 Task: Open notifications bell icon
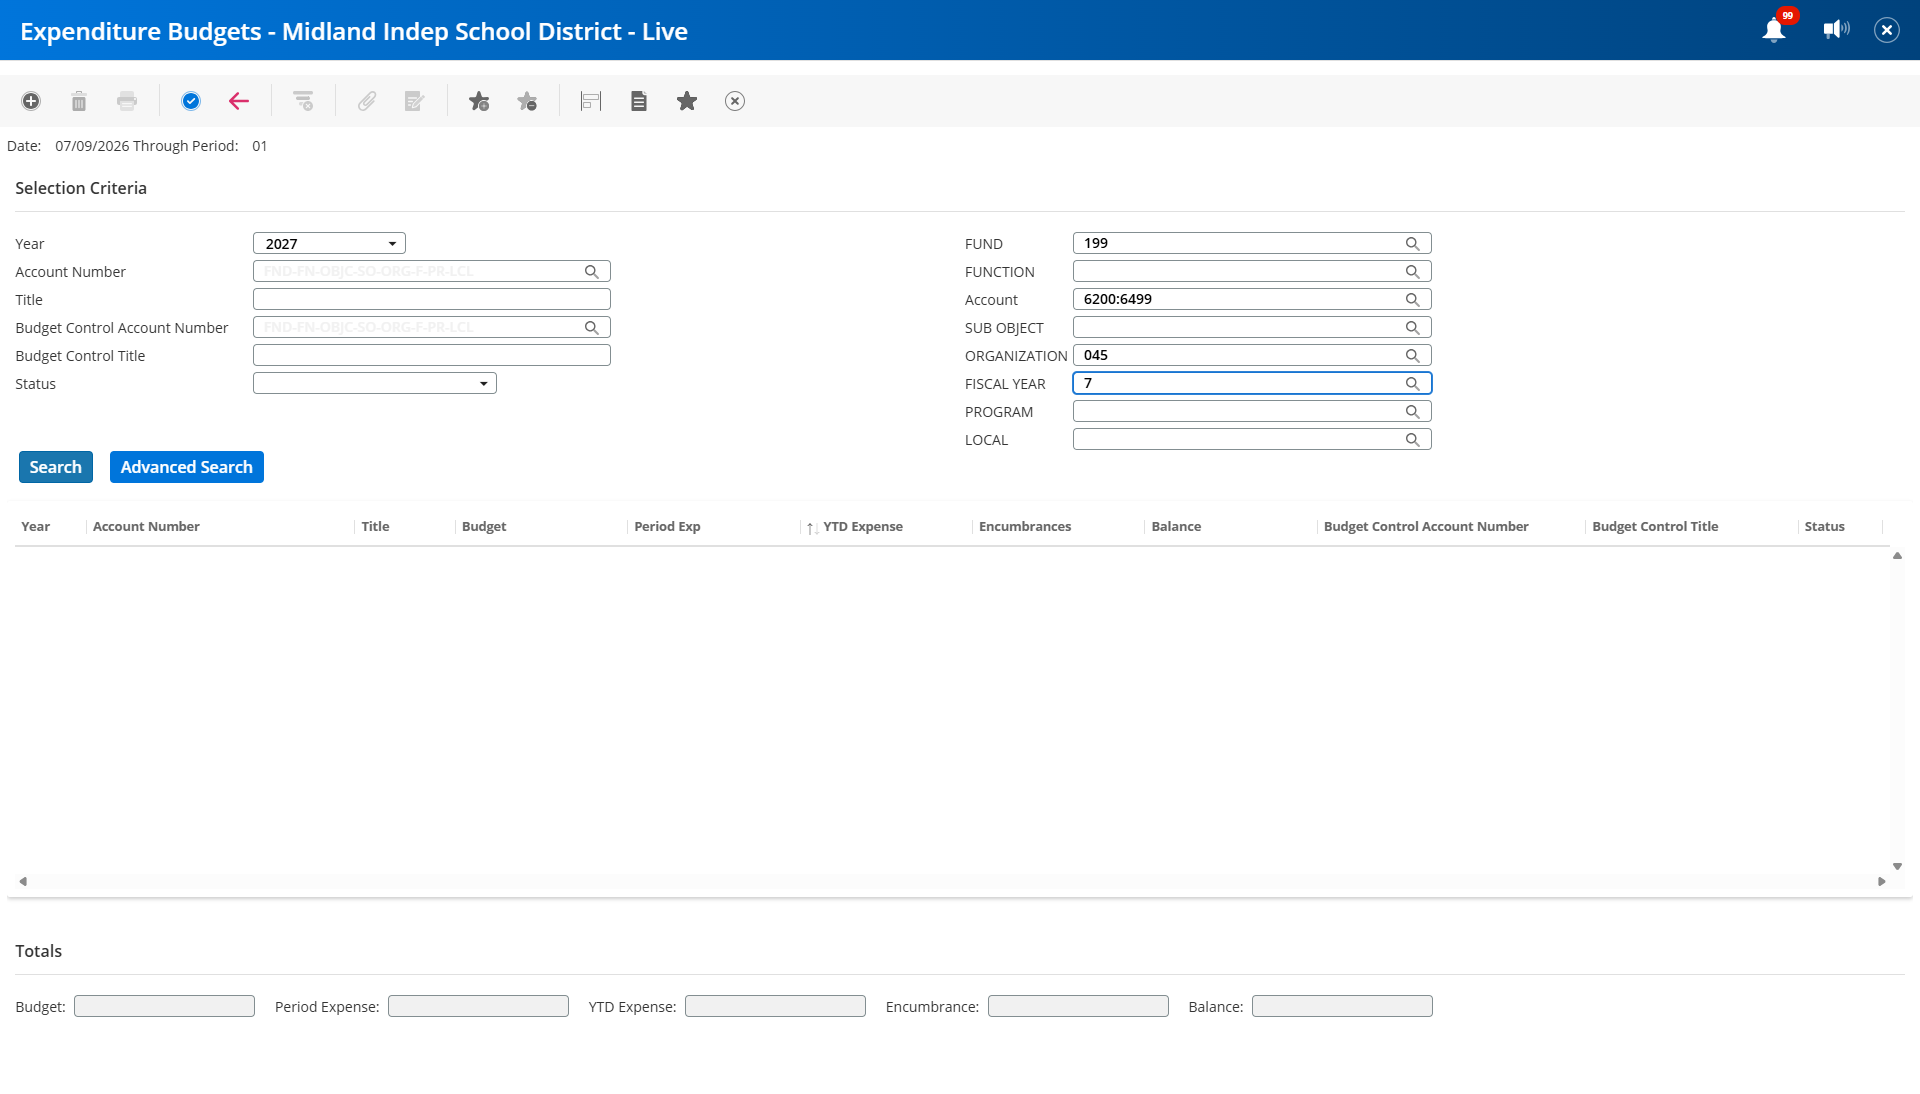(1774, 30)
